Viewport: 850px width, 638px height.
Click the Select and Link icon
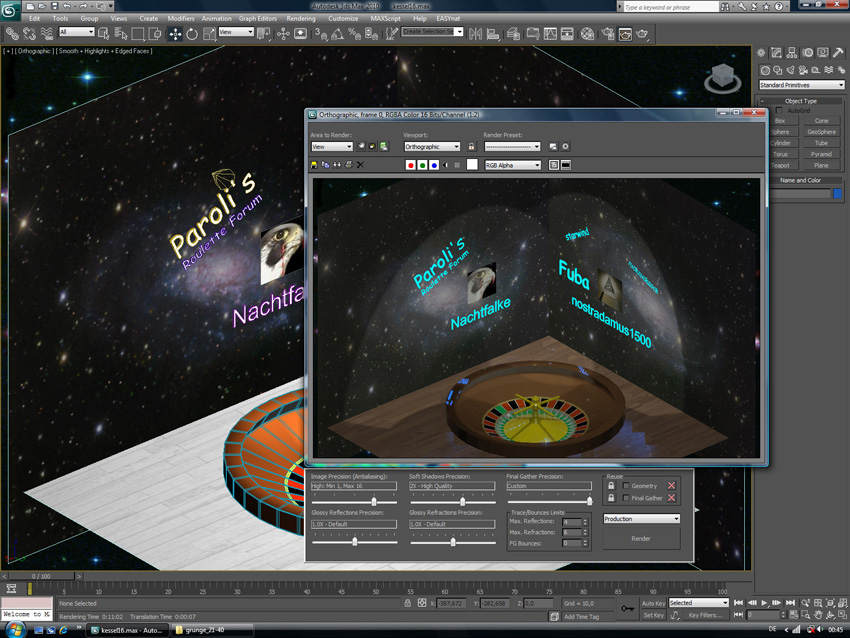[x=12, y=34]
